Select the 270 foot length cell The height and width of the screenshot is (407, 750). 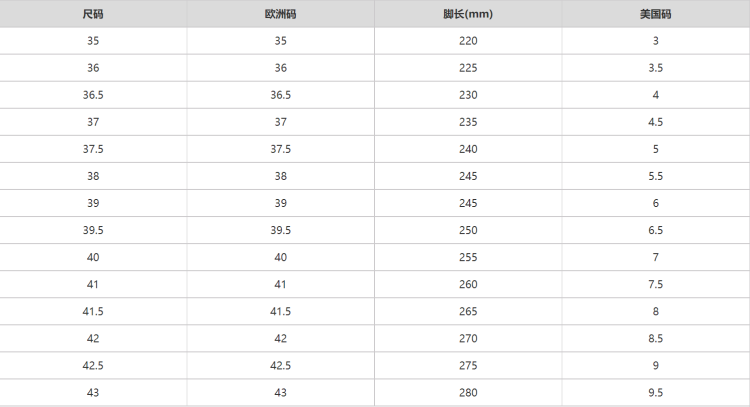click(468, 338)
